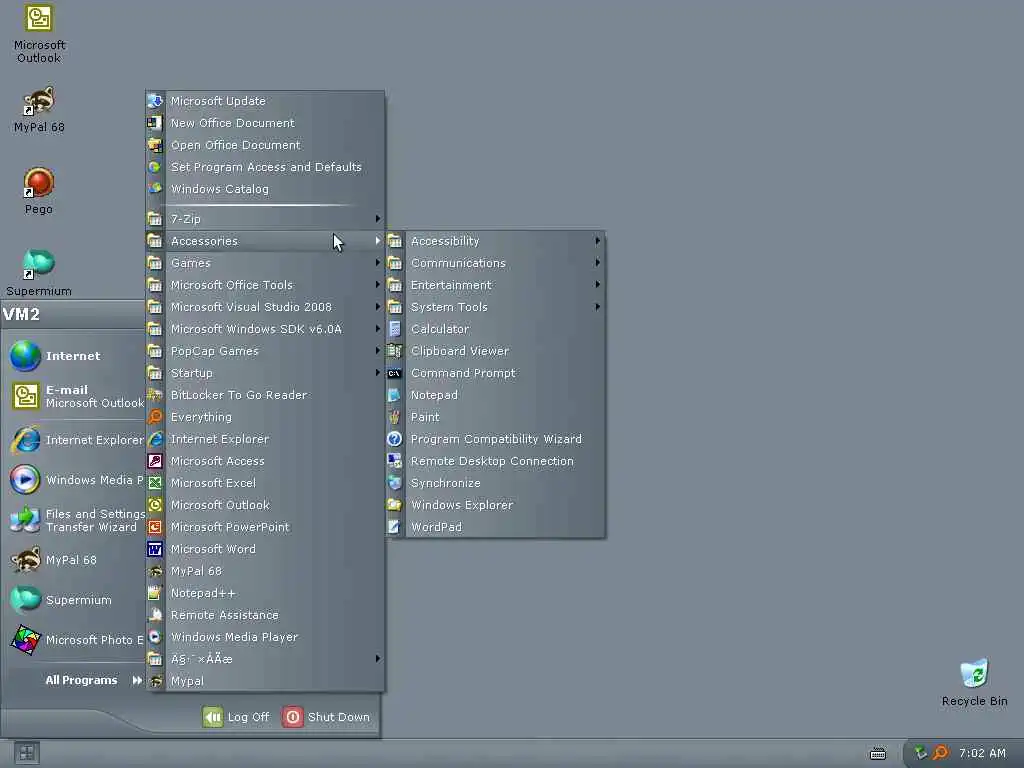
Task: Expand Microsoft Visual Studio 2008 folder
Action: tap(265, 307)
